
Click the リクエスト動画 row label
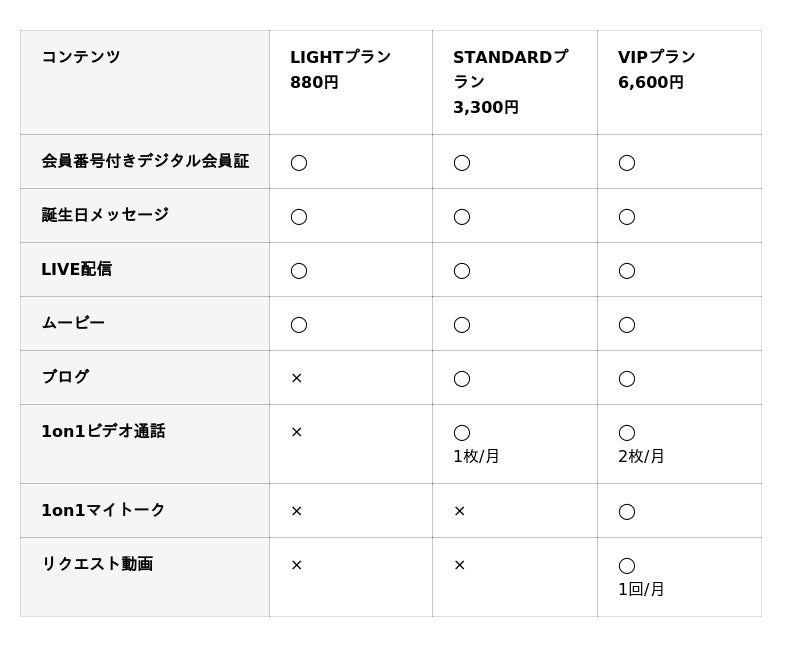pyautogui.click(x=97, y=564)
